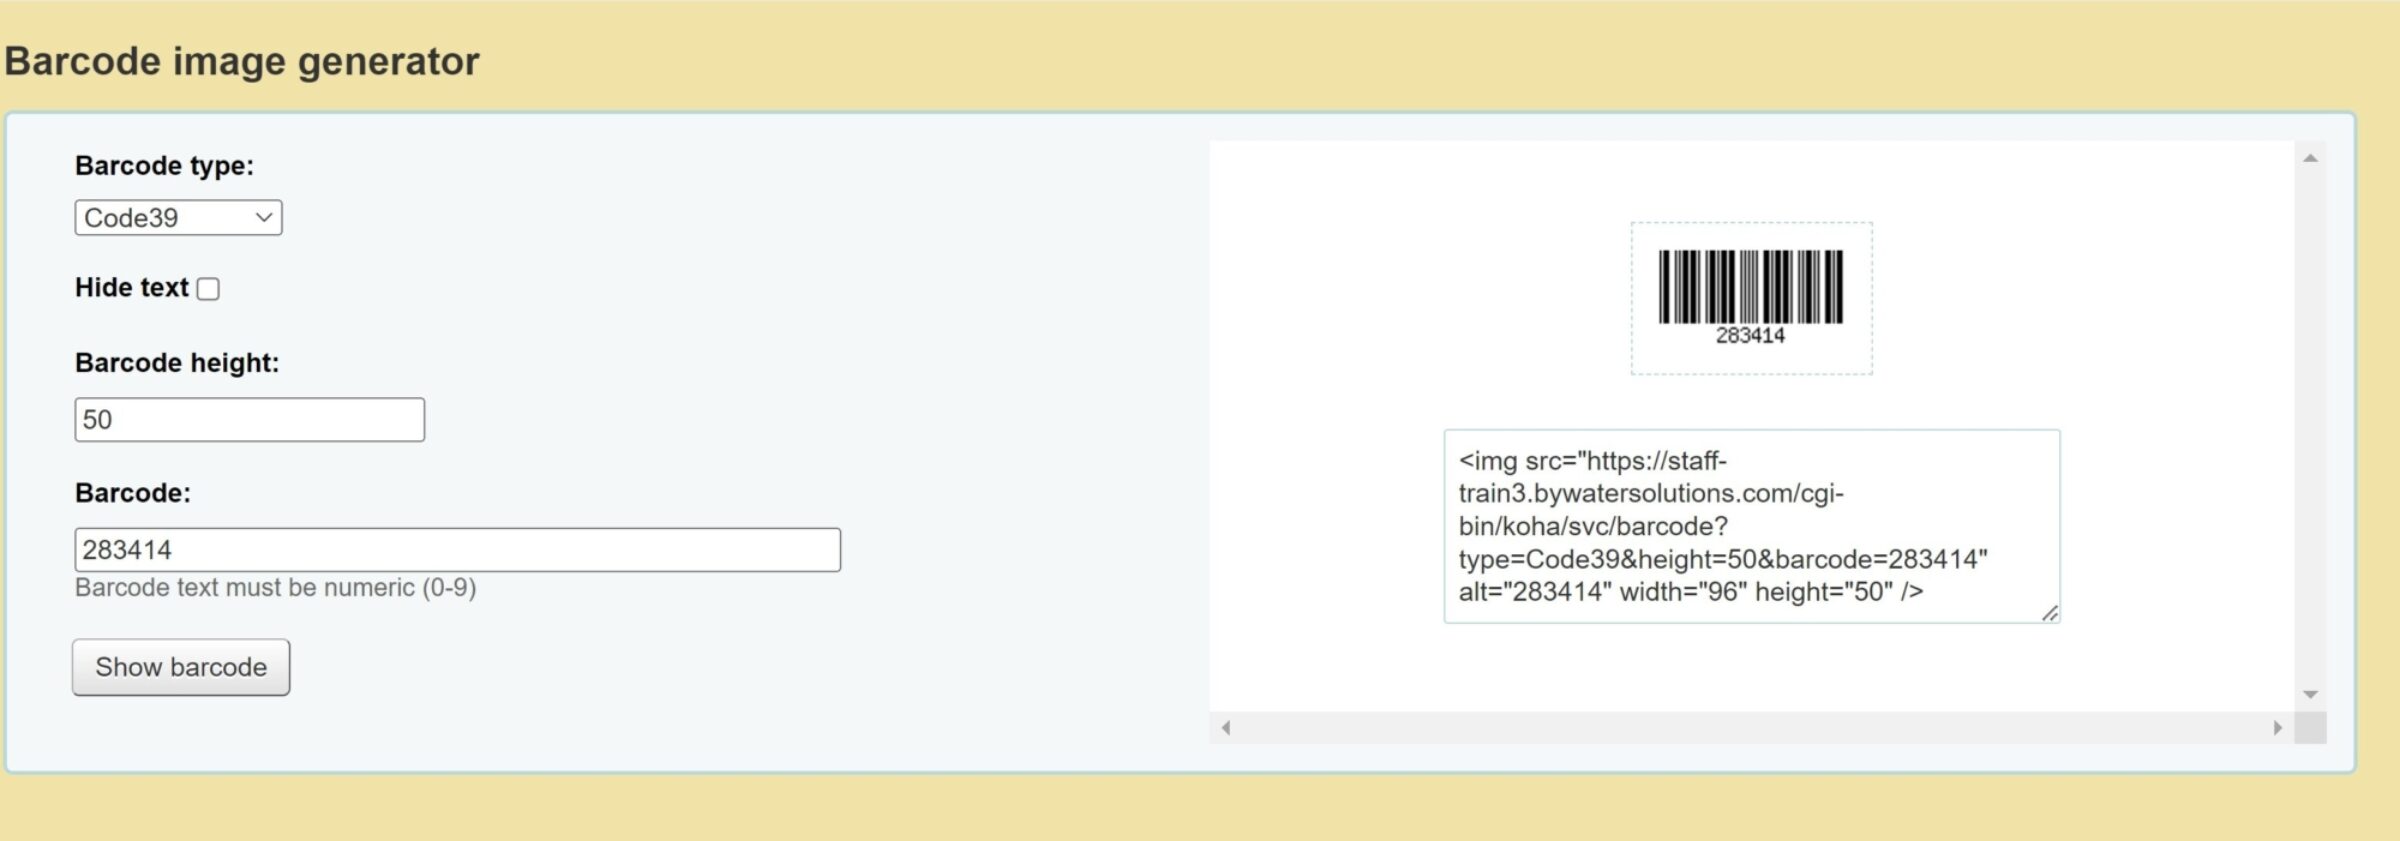Click the generated barcode image preview
The height and width of the screenshot is (841, 2400).
coord(1751,298)
